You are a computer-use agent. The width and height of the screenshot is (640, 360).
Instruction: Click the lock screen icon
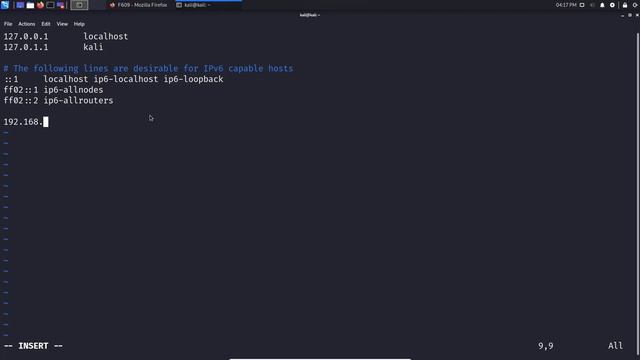coord(625,5)
